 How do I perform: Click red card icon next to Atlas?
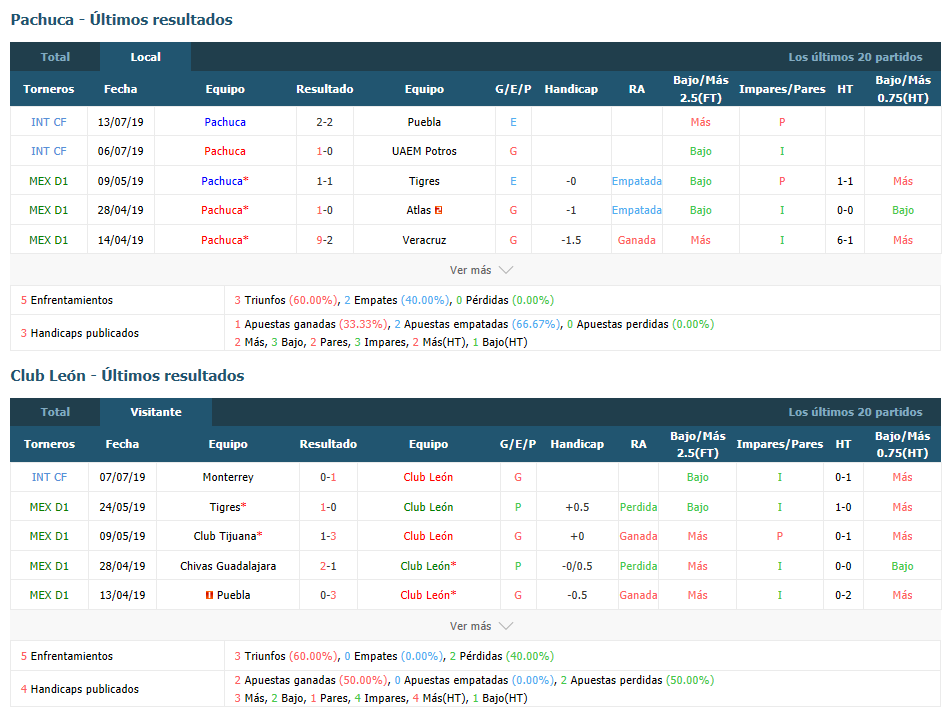point(438,210)
